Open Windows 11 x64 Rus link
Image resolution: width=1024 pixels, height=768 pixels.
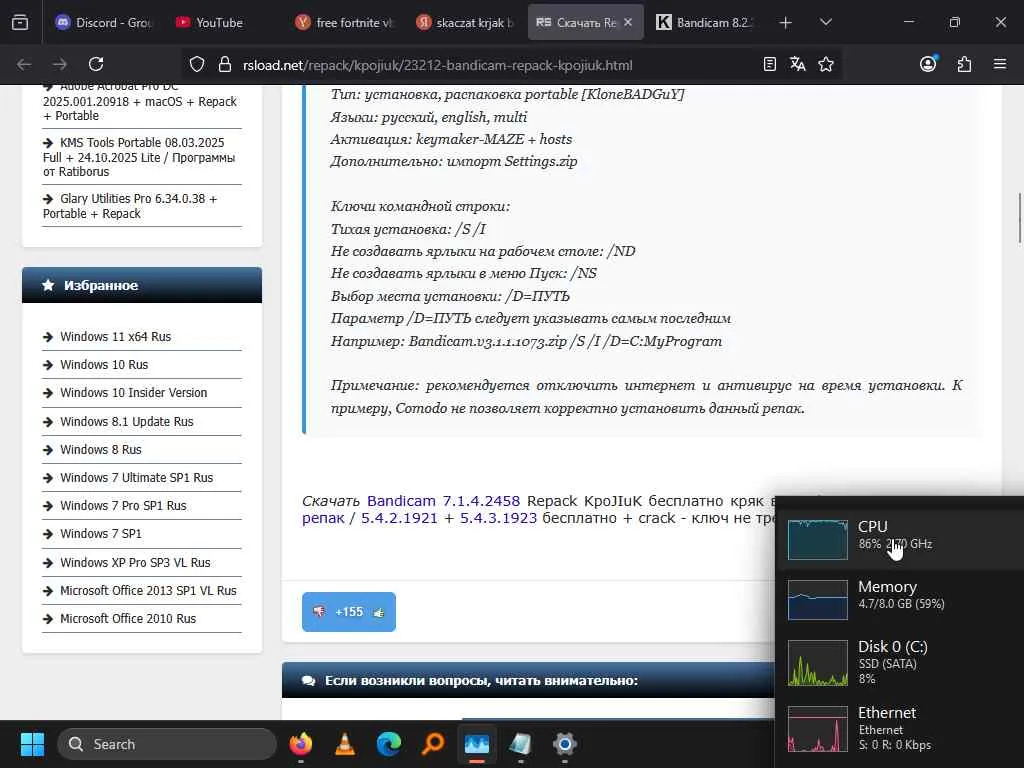click(x=116, y=336)
